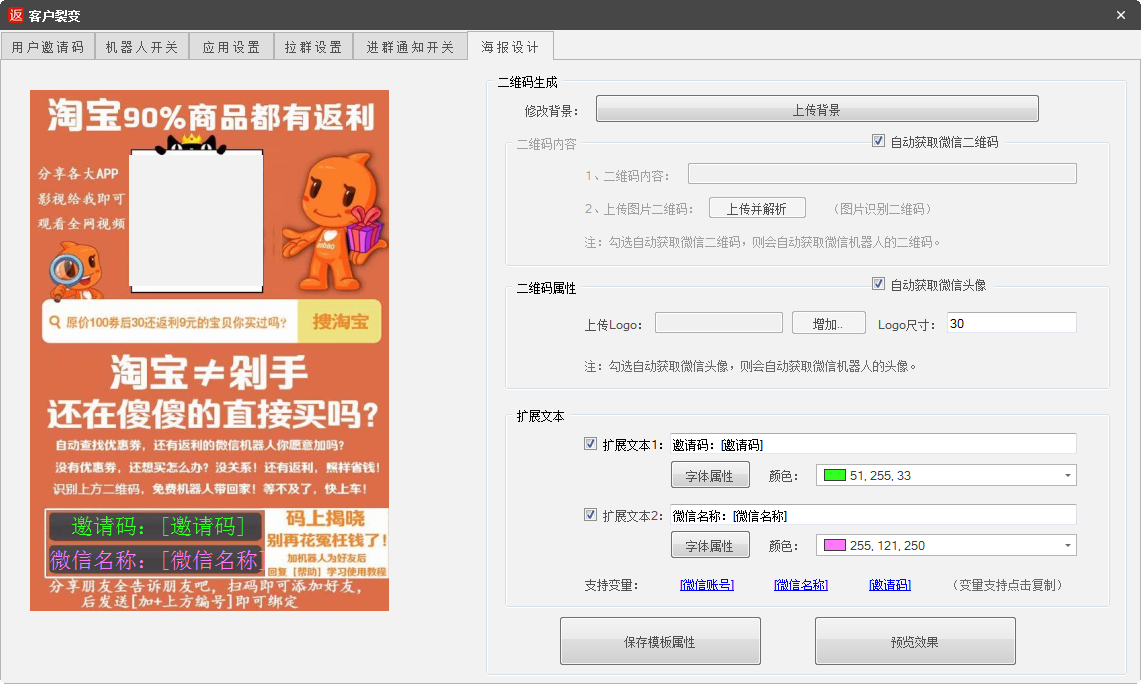Close the 客户裂变 window

click(1121, 15)
